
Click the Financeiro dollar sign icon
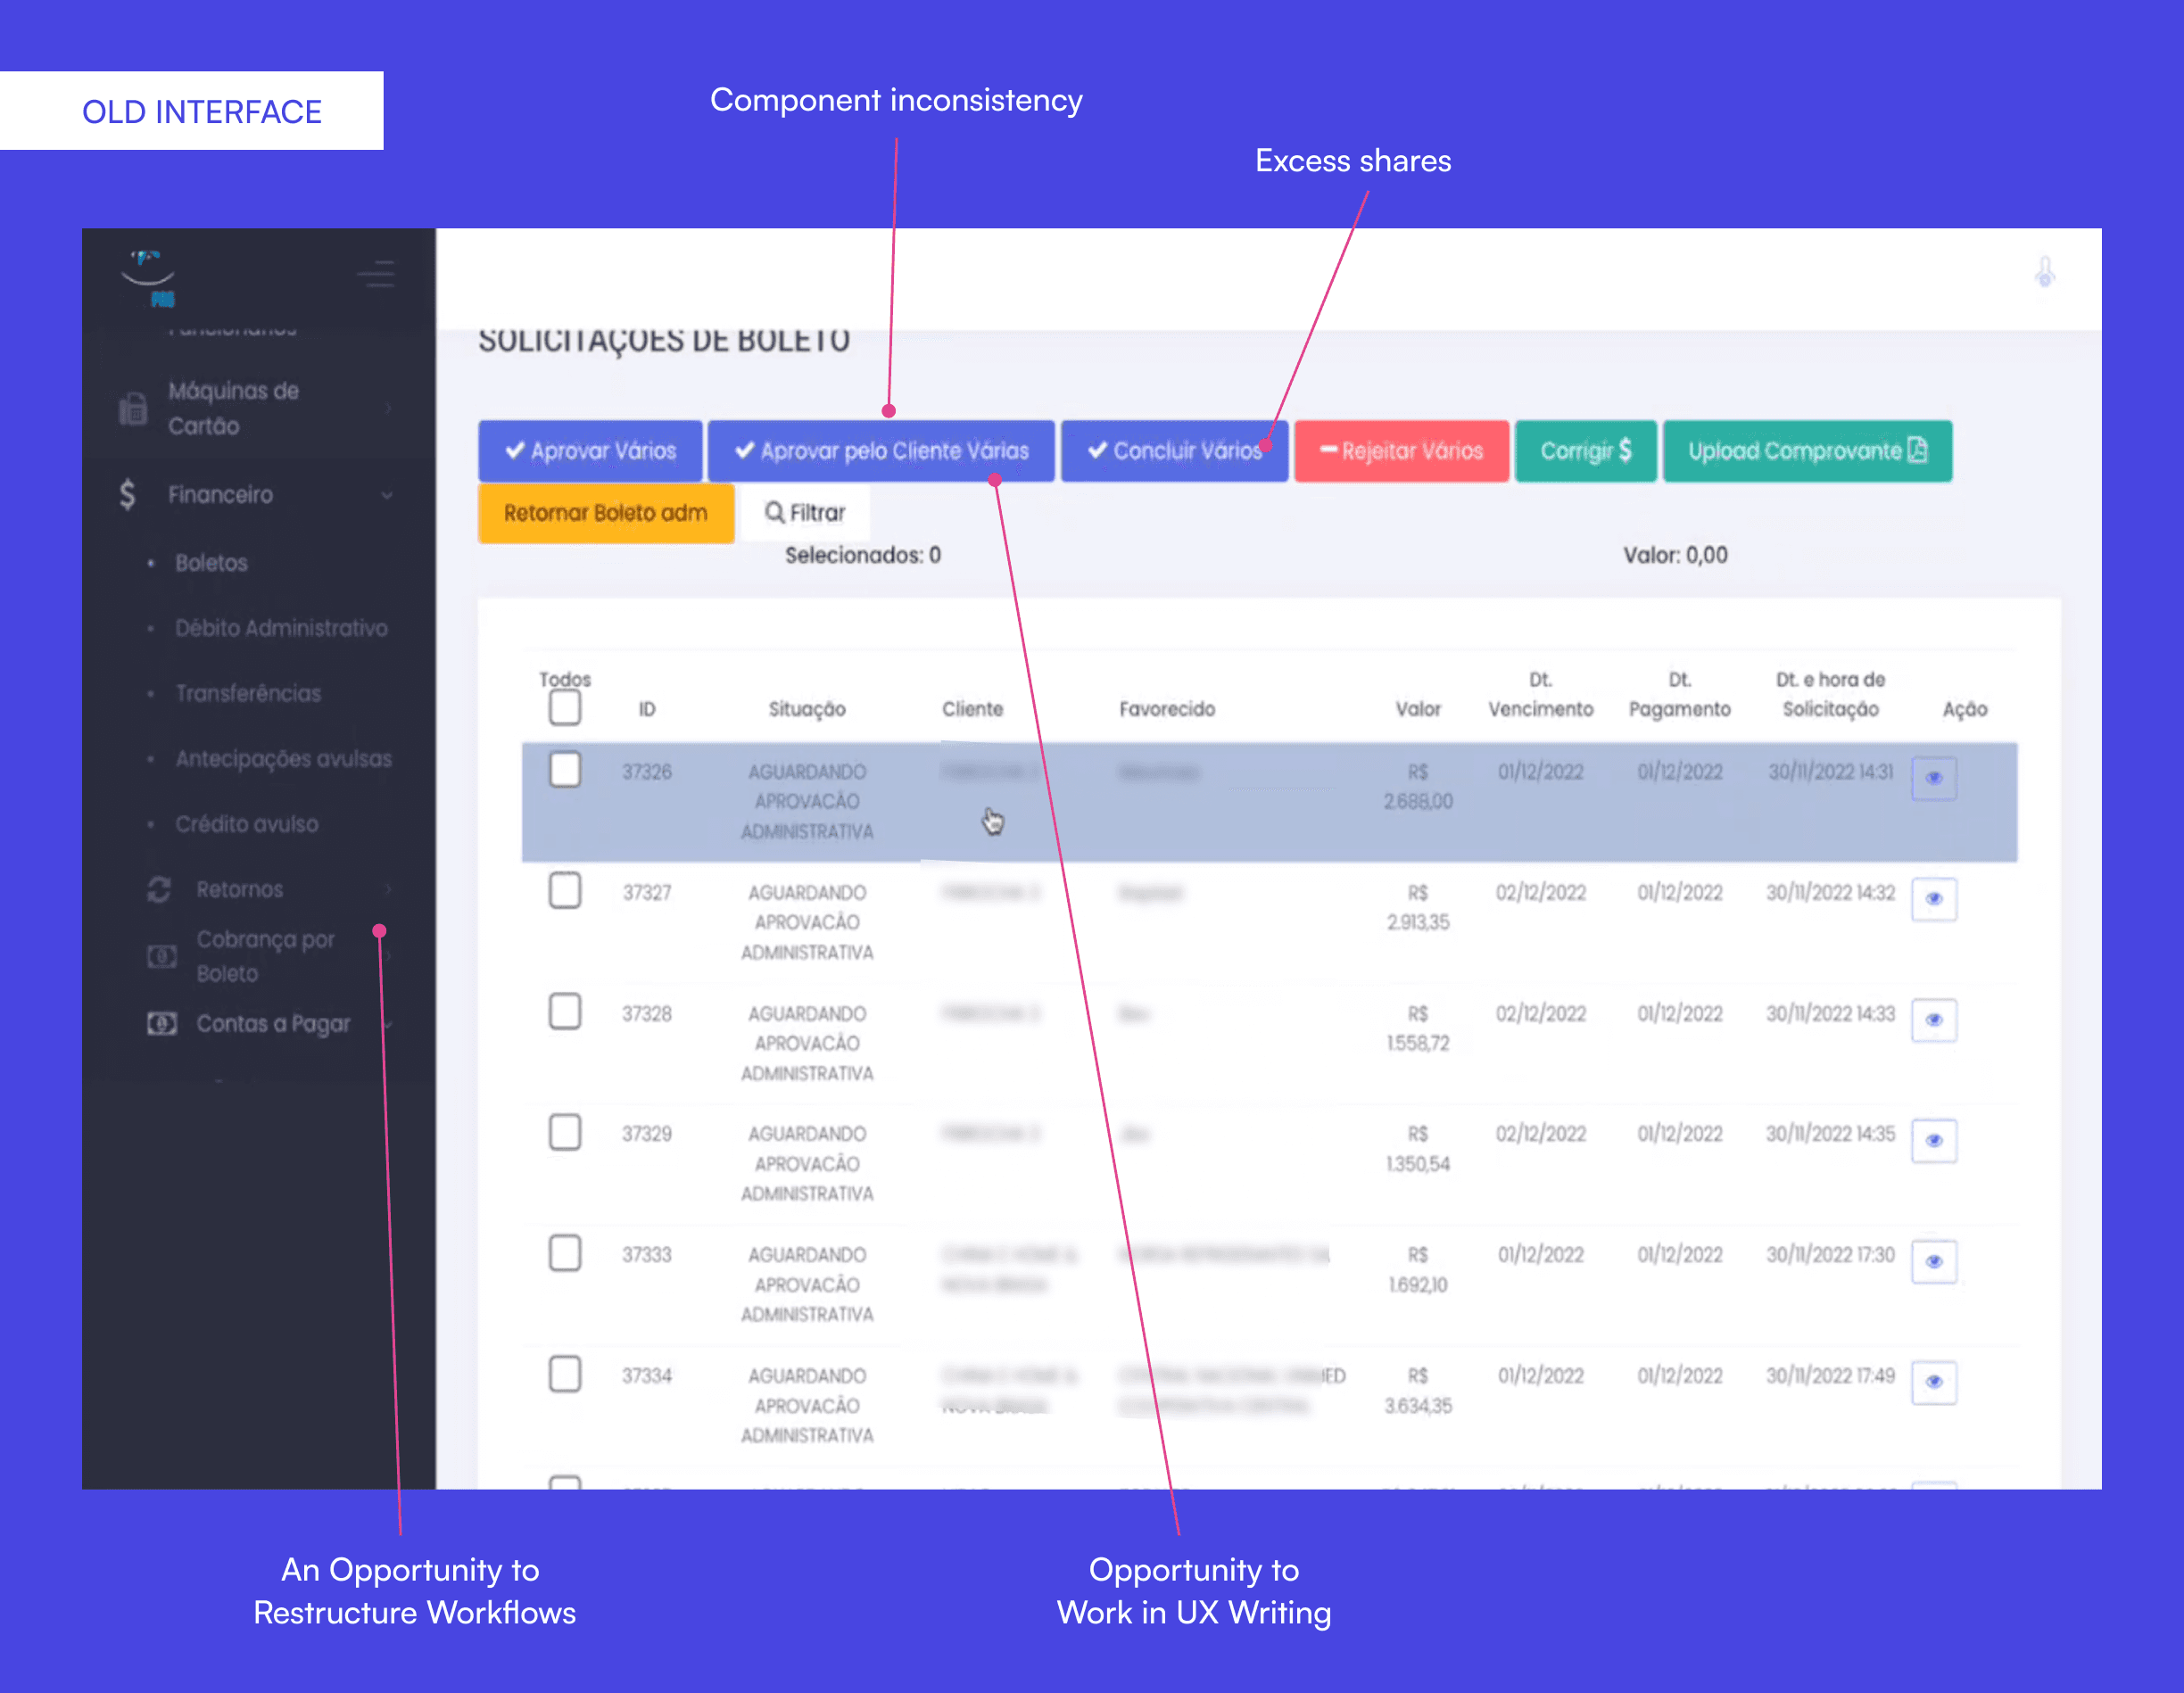[x=127, y=494]
